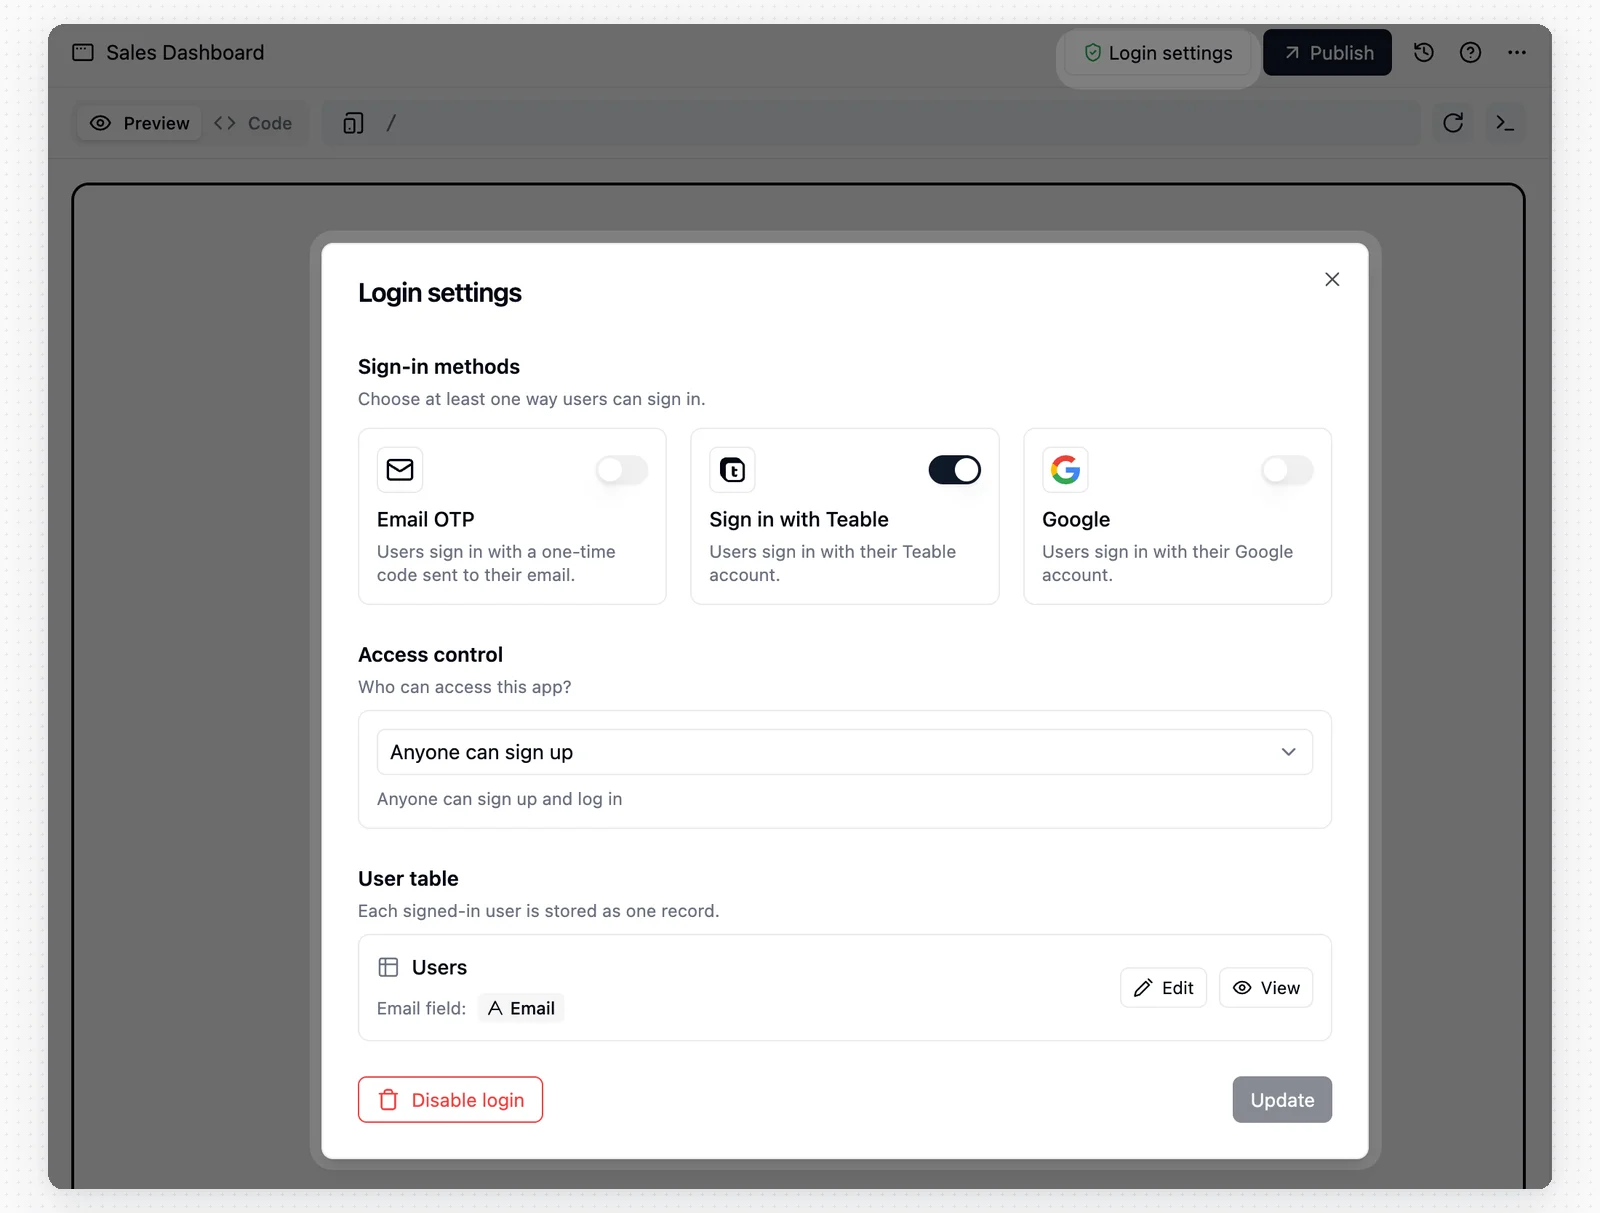Viewport: 1600px width, 1213px height.
Task: Click 'Who can access this app?' text
Action: (465, 687)
